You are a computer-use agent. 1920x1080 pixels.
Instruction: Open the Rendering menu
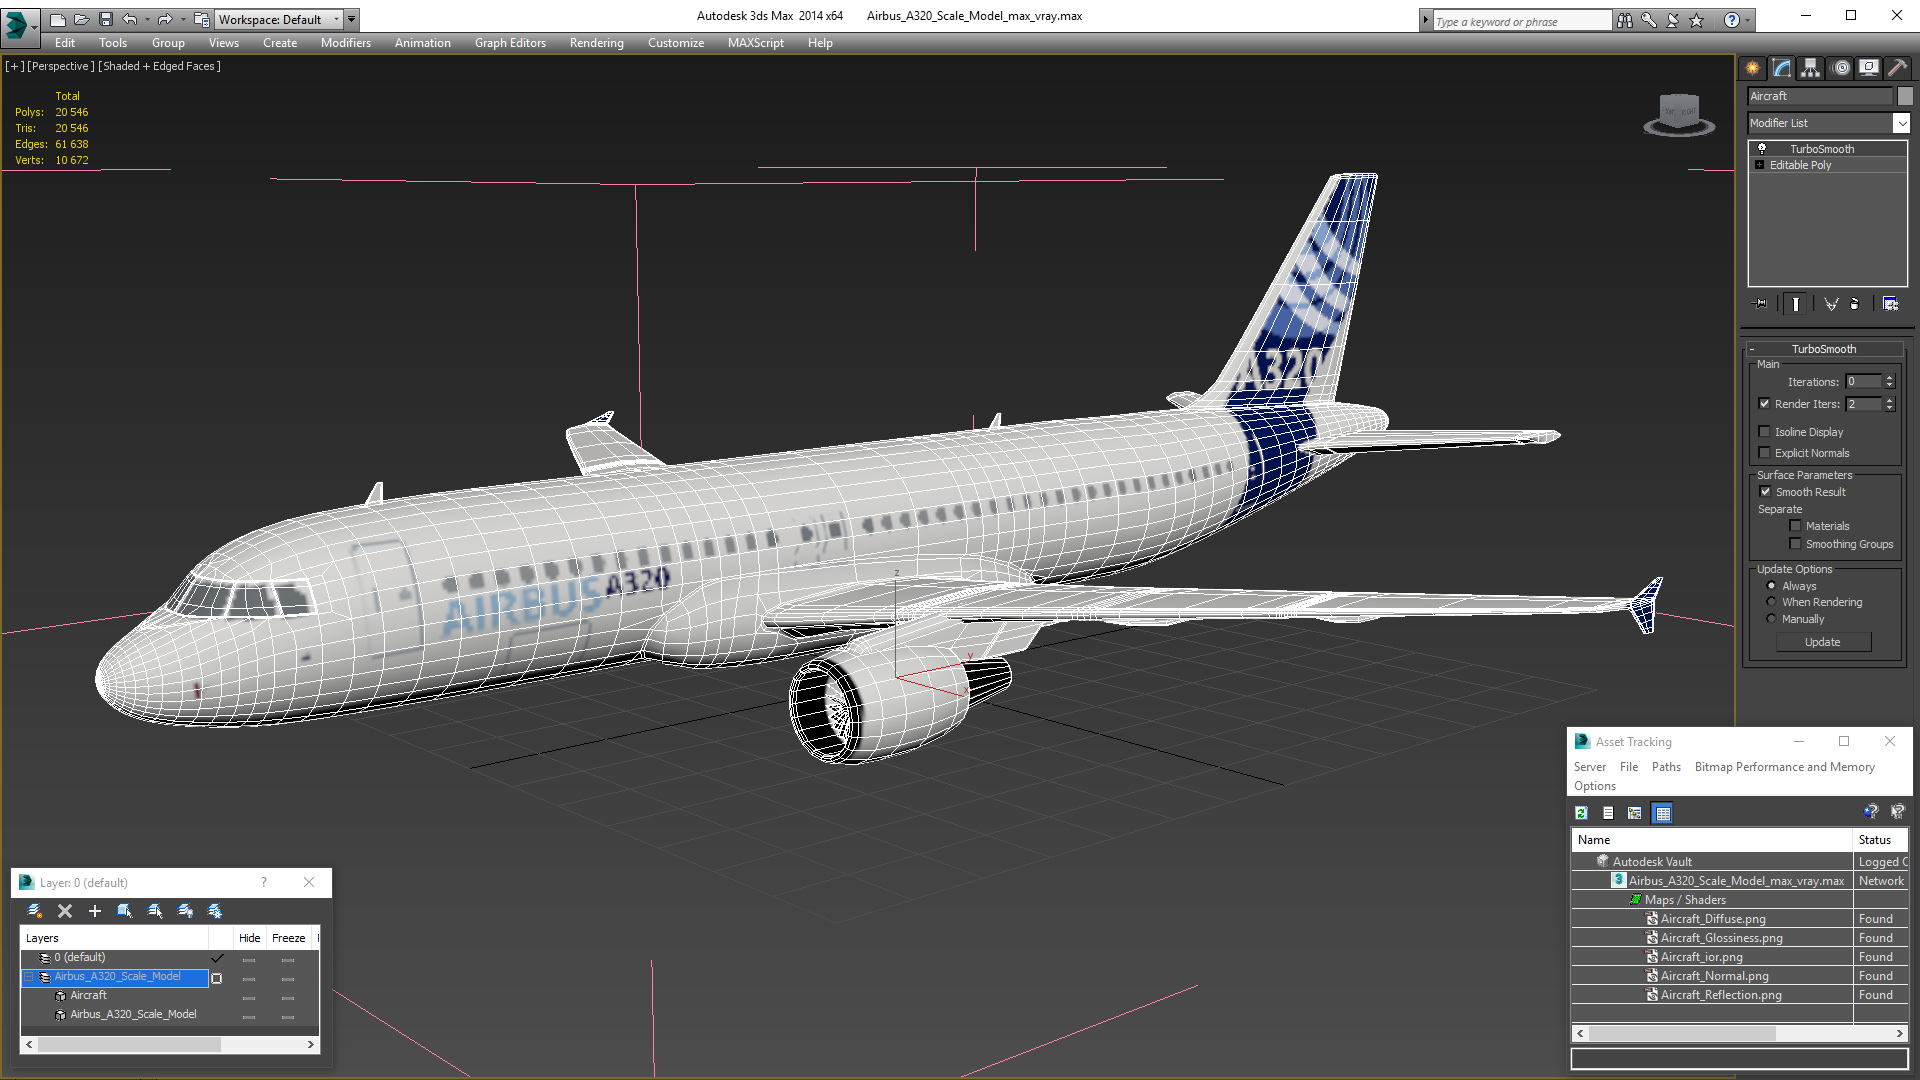pos(597,43)
